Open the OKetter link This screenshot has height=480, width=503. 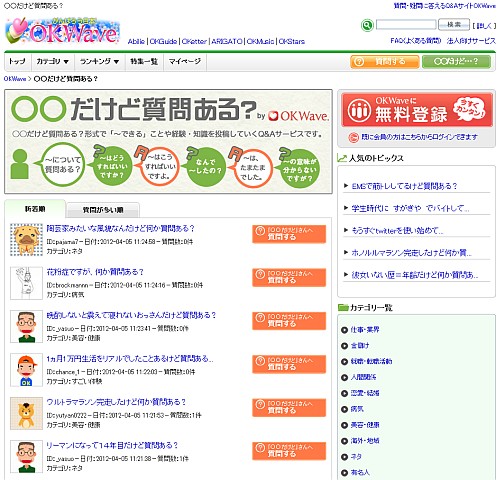194,42
